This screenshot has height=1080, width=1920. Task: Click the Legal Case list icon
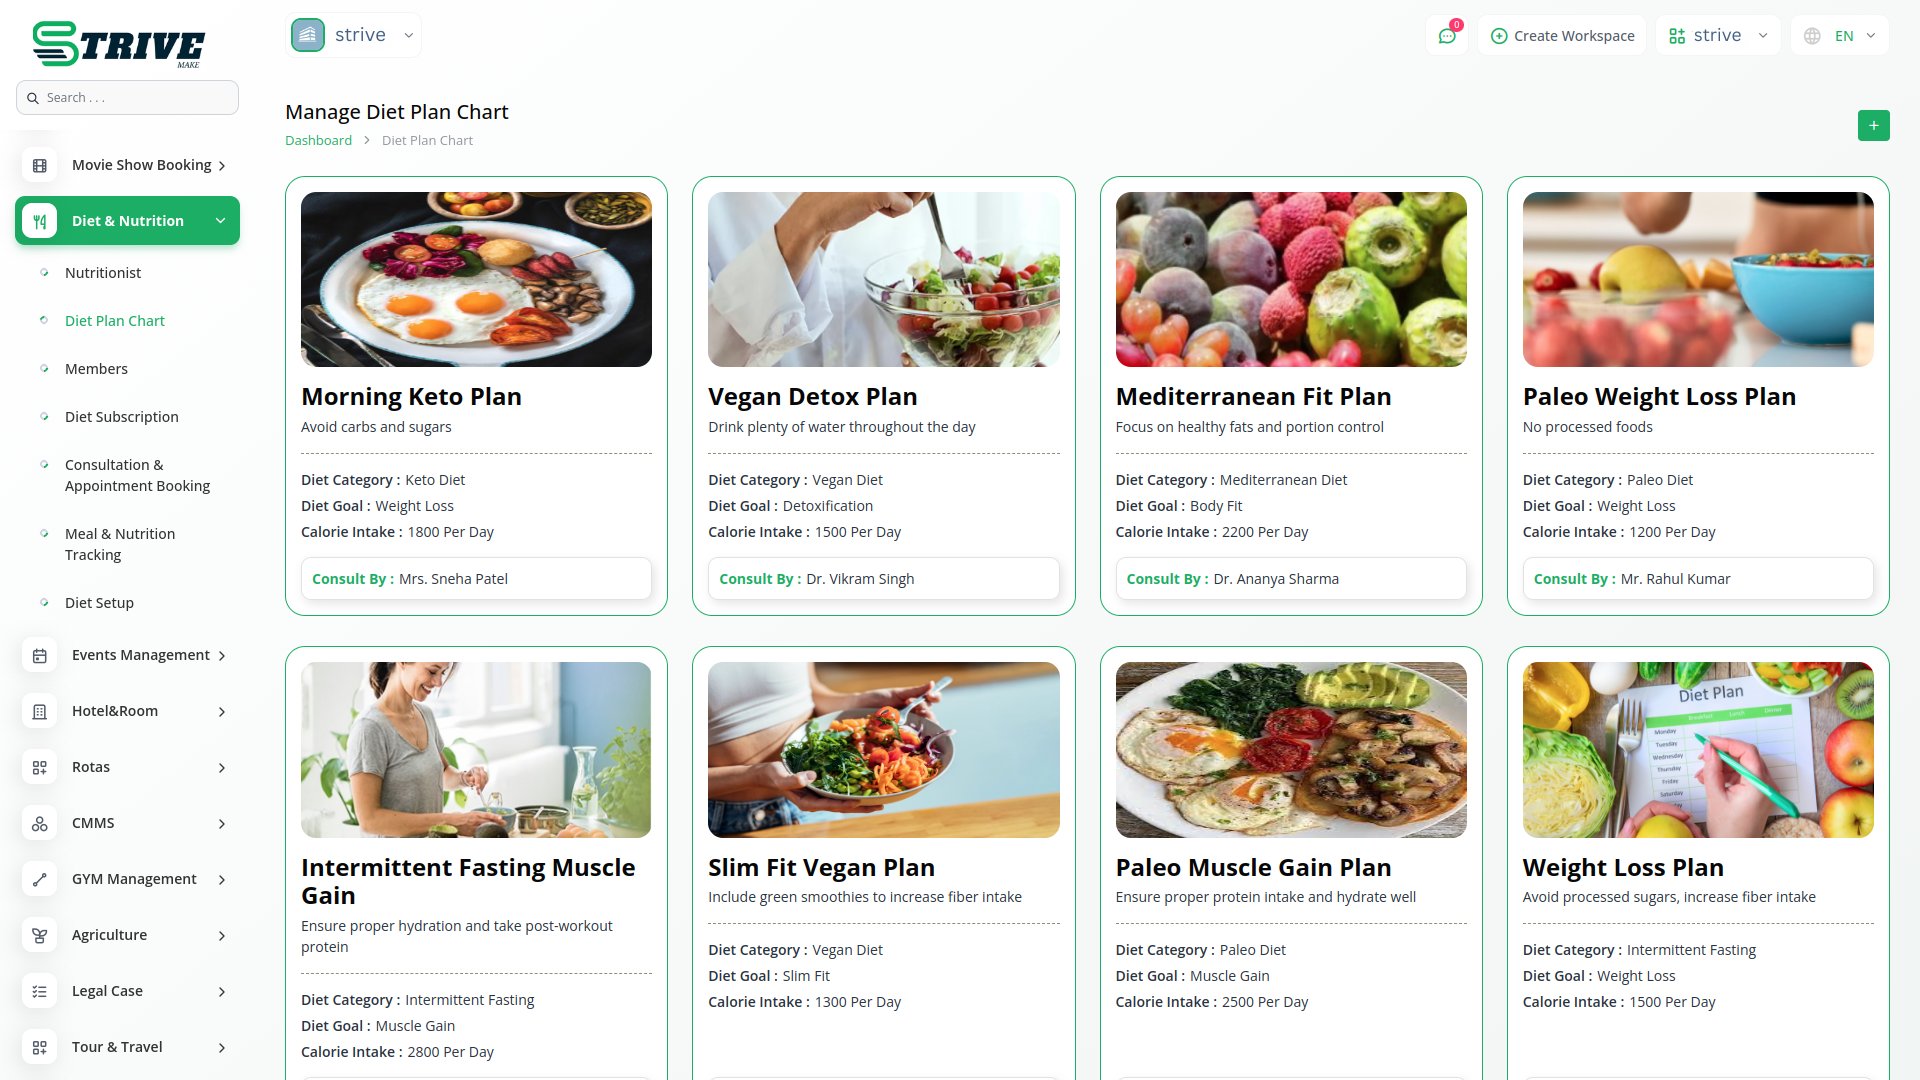pos(40,992)
